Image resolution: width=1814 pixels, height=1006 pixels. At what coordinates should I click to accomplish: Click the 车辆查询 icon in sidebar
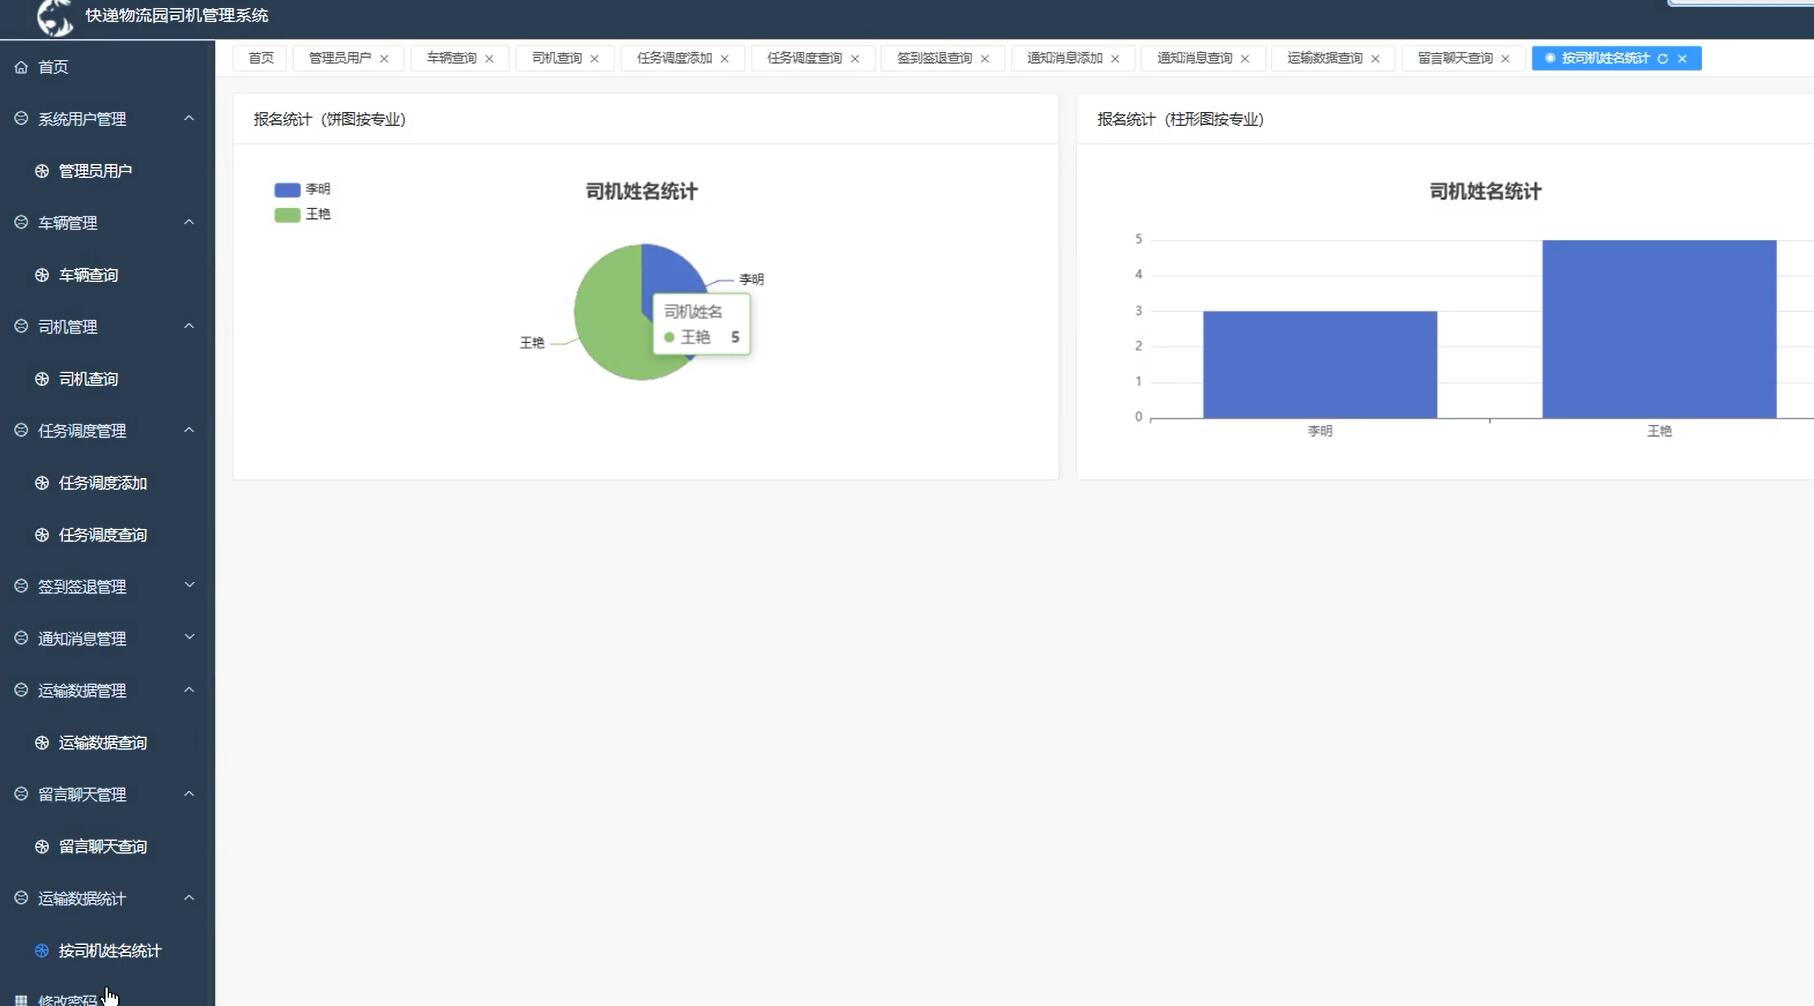pyautogui.click(x=41, y=274)
